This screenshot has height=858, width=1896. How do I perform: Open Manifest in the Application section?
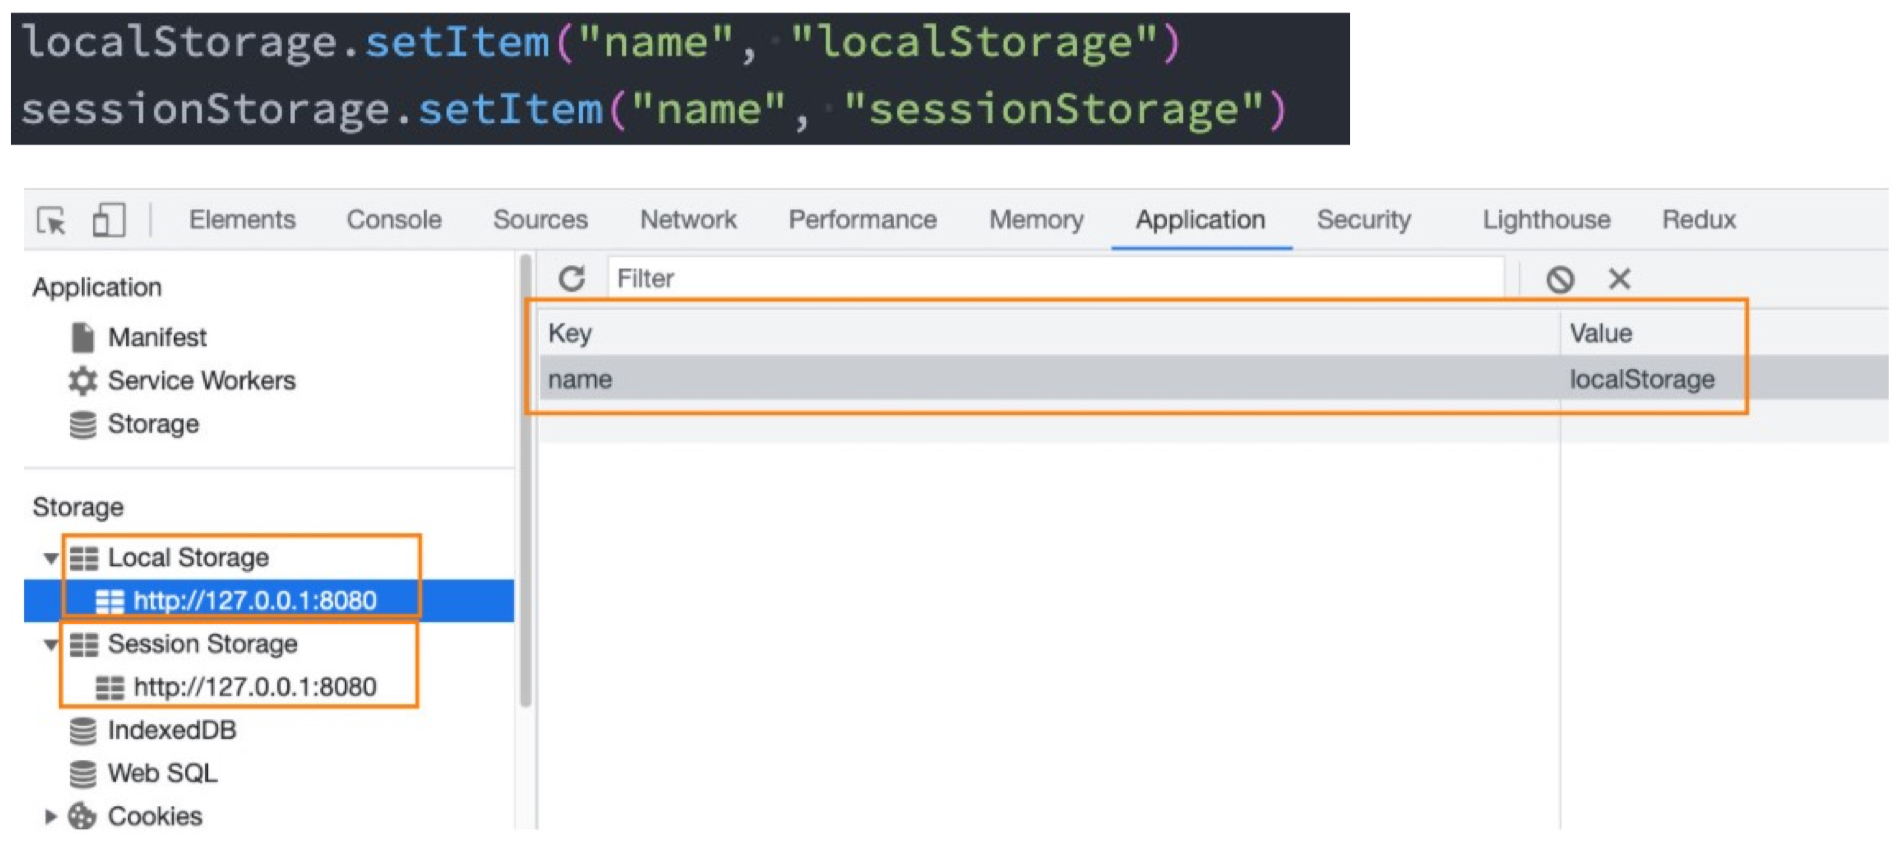point(157,338)
